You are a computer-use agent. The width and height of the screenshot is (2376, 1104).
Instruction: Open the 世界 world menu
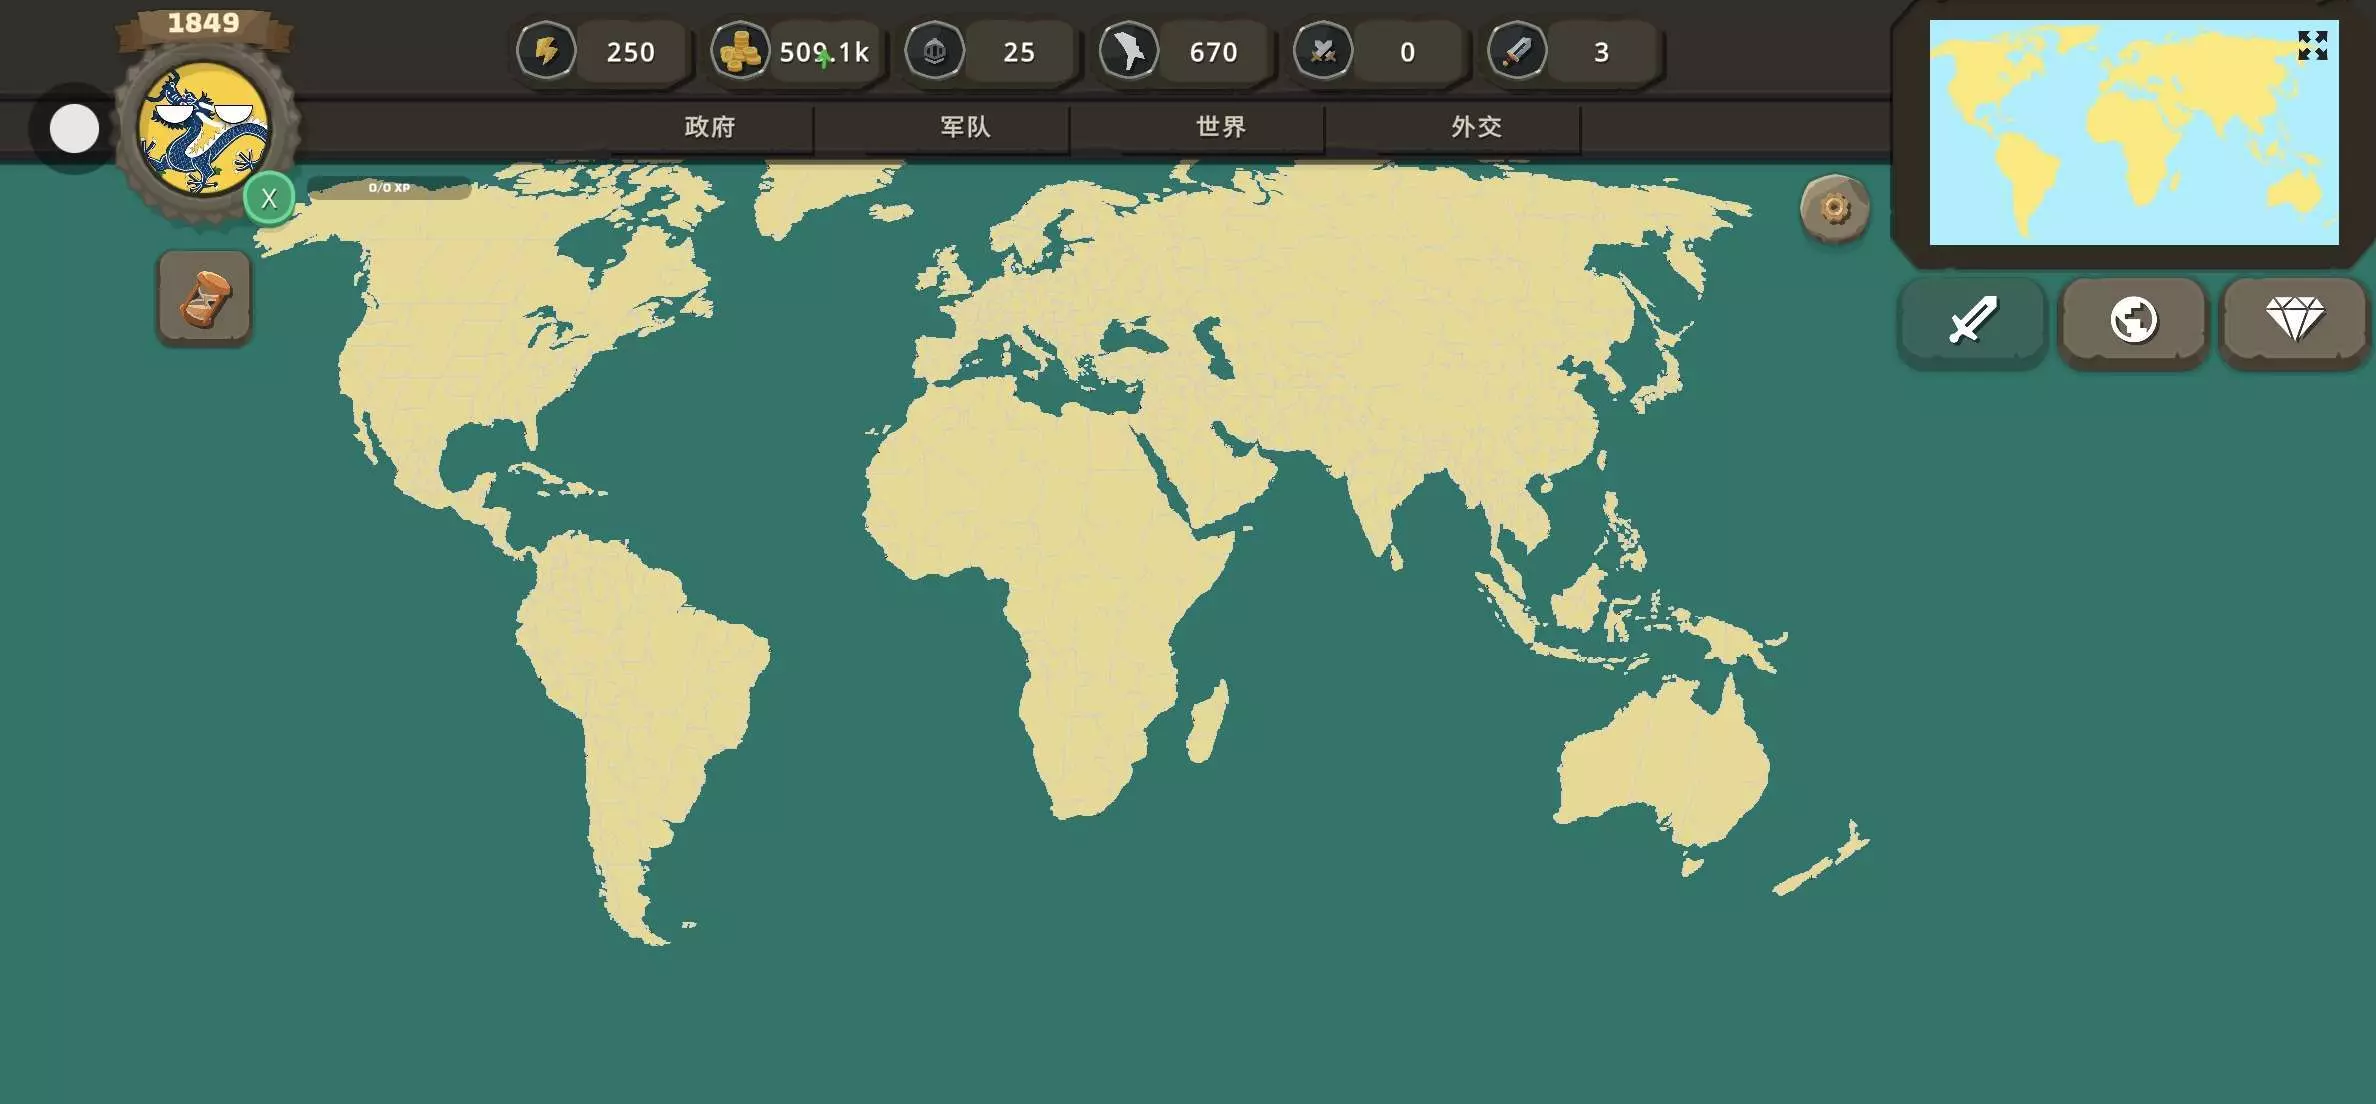1220,127
